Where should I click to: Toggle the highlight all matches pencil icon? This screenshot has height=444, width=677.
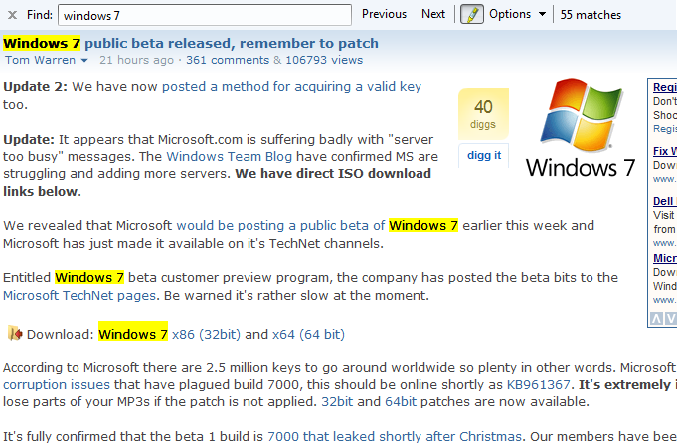click(471, 15)
